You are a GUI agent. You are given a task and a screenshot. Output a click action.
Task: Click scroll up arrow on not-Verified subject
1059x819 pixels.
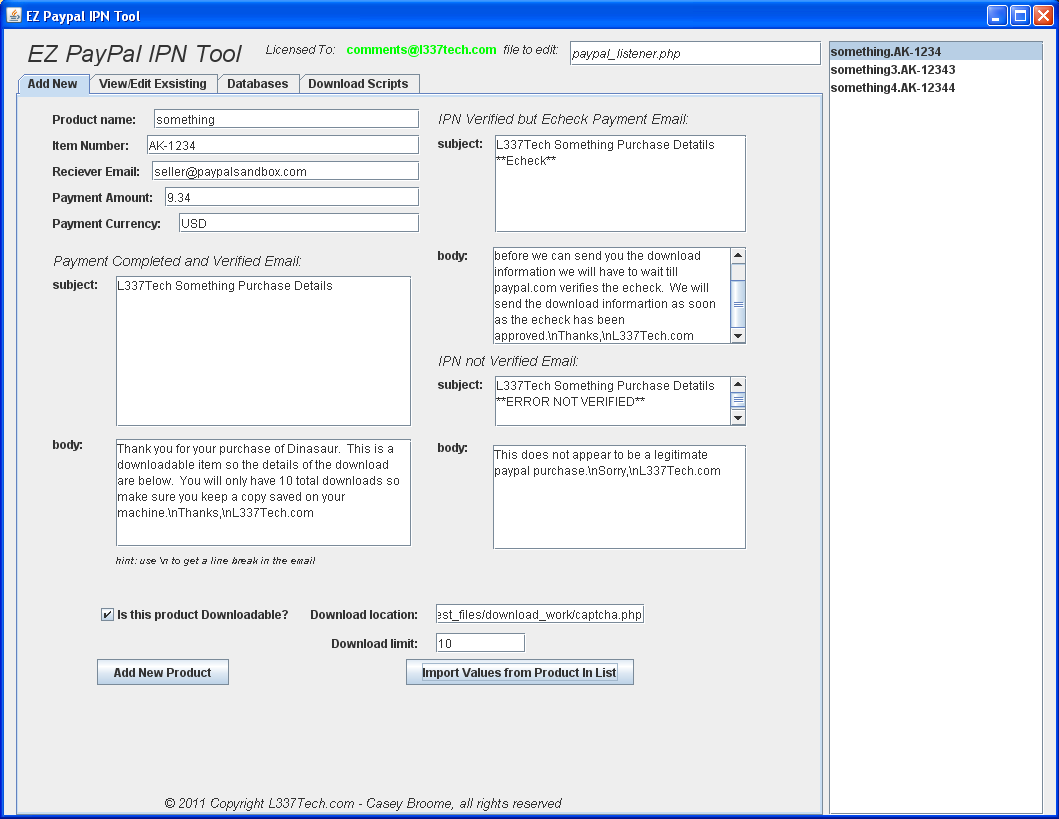[x=738, y=384]
